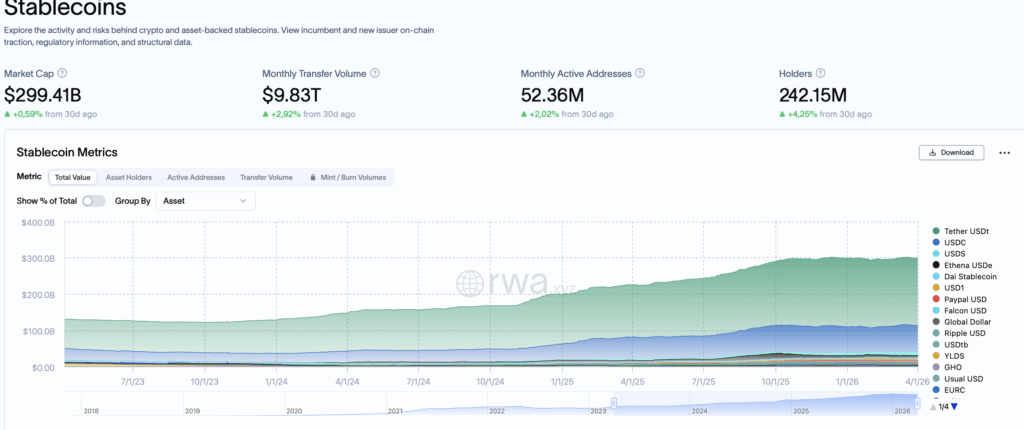This screenshot has height=430, width=1024.
Task: Click the lock icon beside Mint / Burn Volumes
Action: click(x=313, y=177)
